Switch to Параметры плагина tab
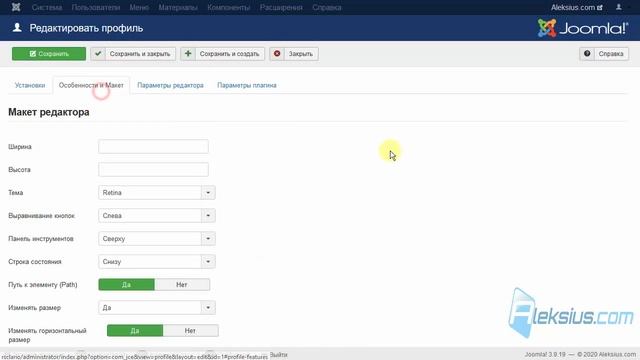The height and width of the screenshot is (360, 640). click(x=247, y=85)
